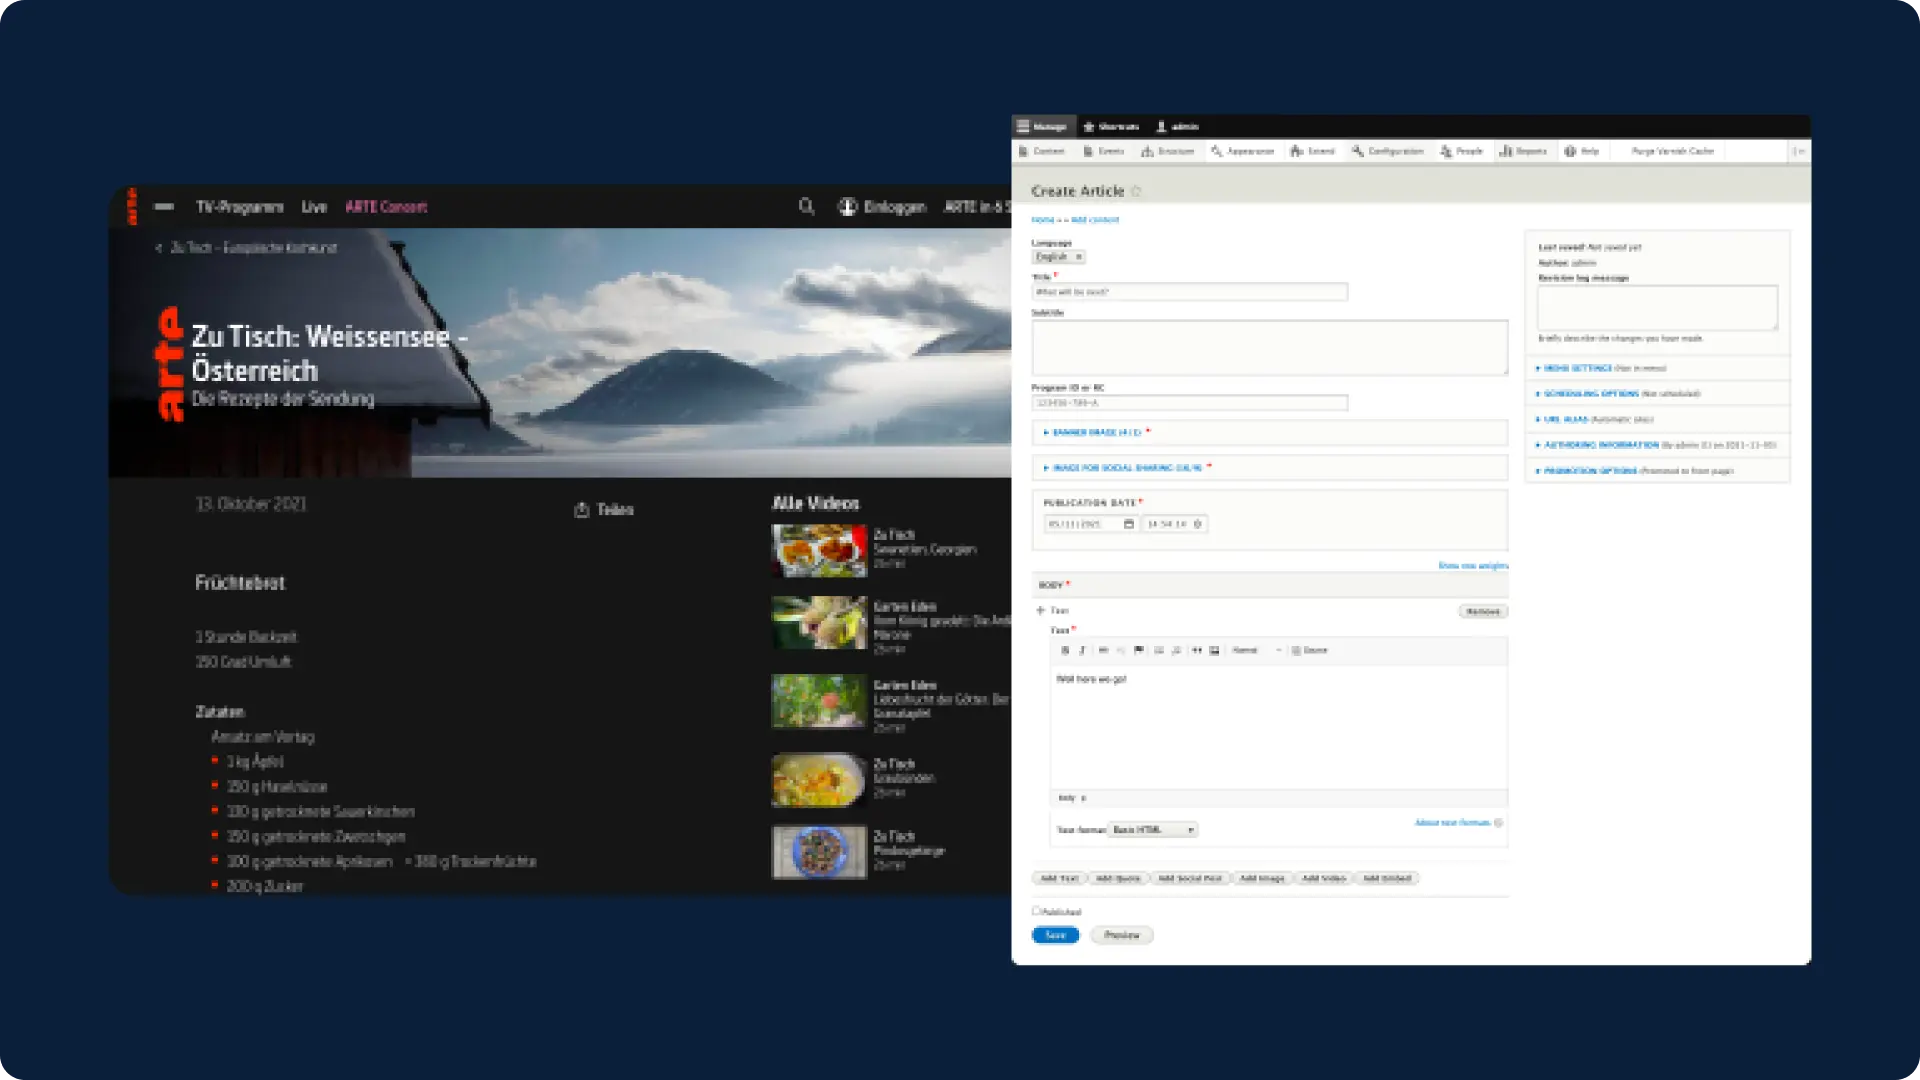Screen dimensions: 1920x1080
Task: Open the Language dropdown showing English
Action: click(x=1058, y=257)
